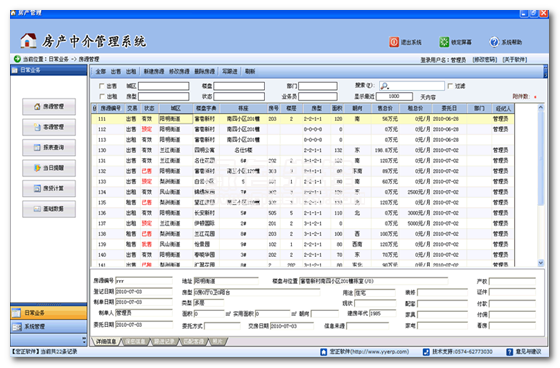The width and height of the screenshot is (560, 368).
Task: Click the 用途 field showing 住宅
Action: 375,293
